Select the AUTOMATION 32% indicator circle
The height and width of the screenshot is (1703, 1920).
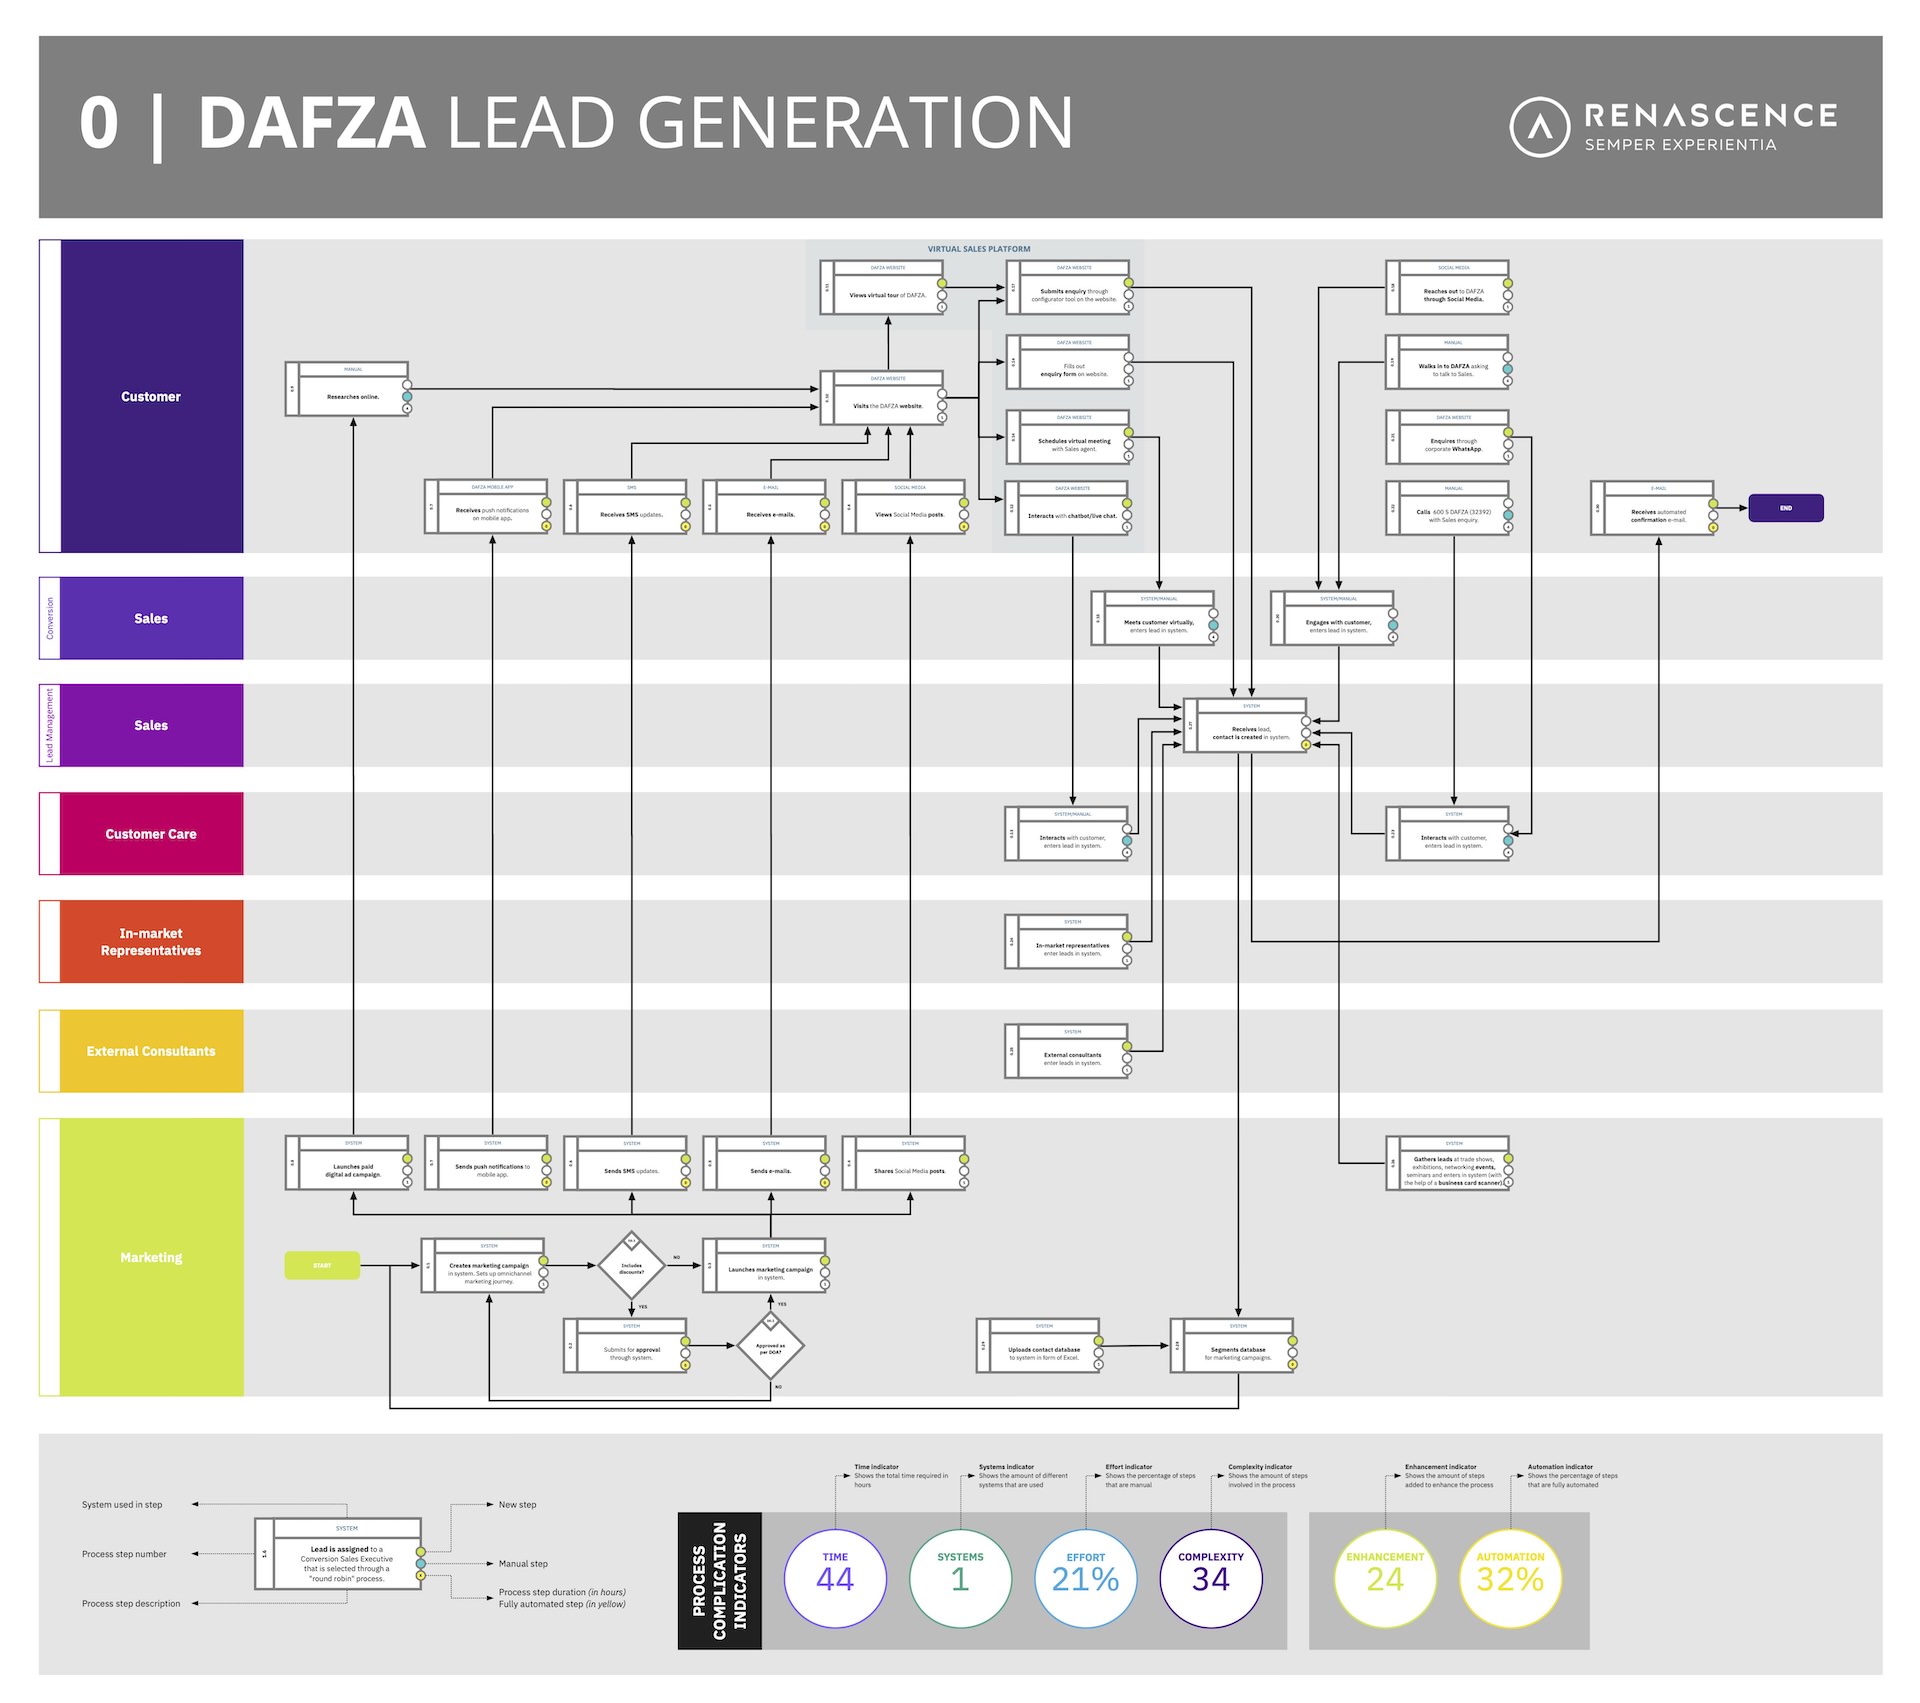click(1510, 1579)
